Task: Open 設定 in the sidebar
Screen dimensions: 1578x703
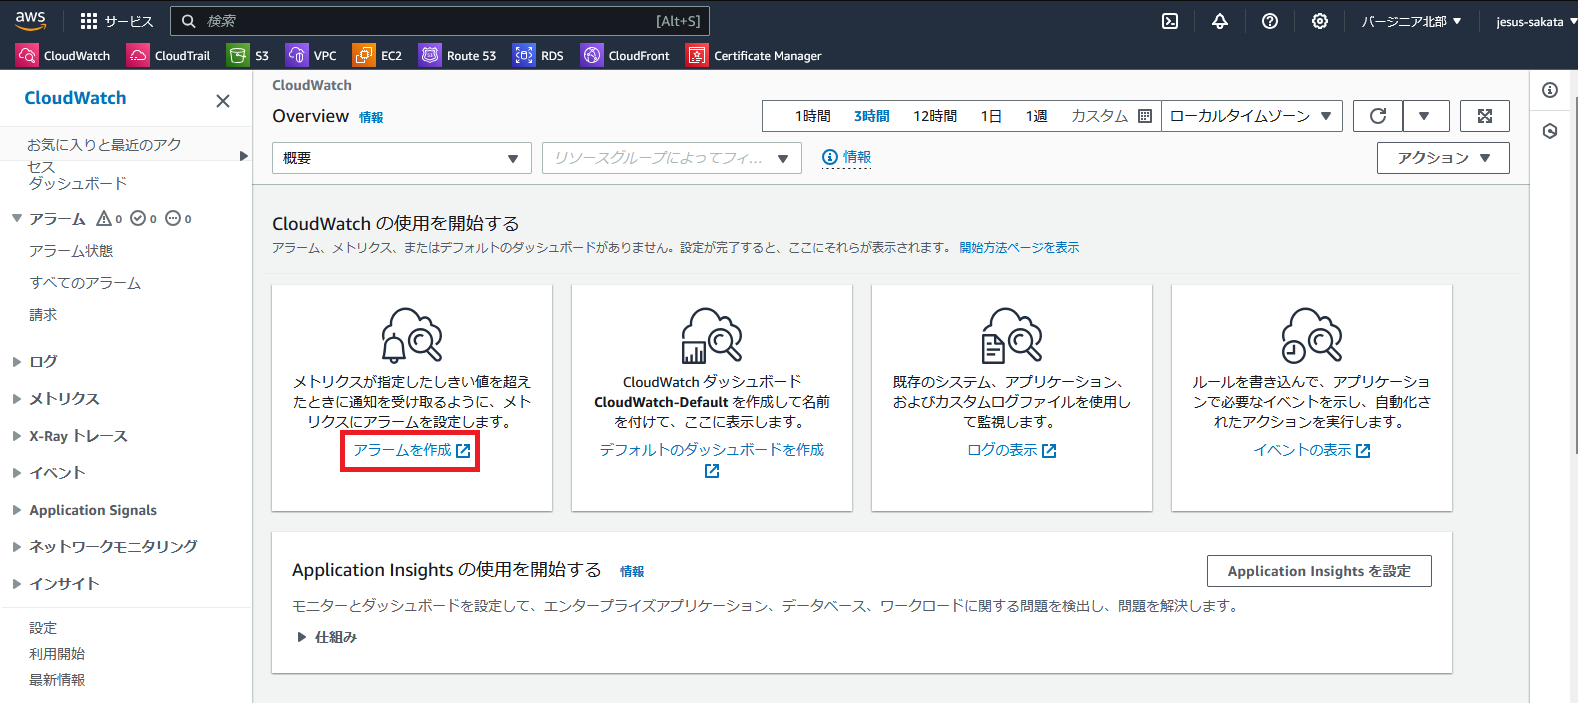Action: (x=43, y=628)
